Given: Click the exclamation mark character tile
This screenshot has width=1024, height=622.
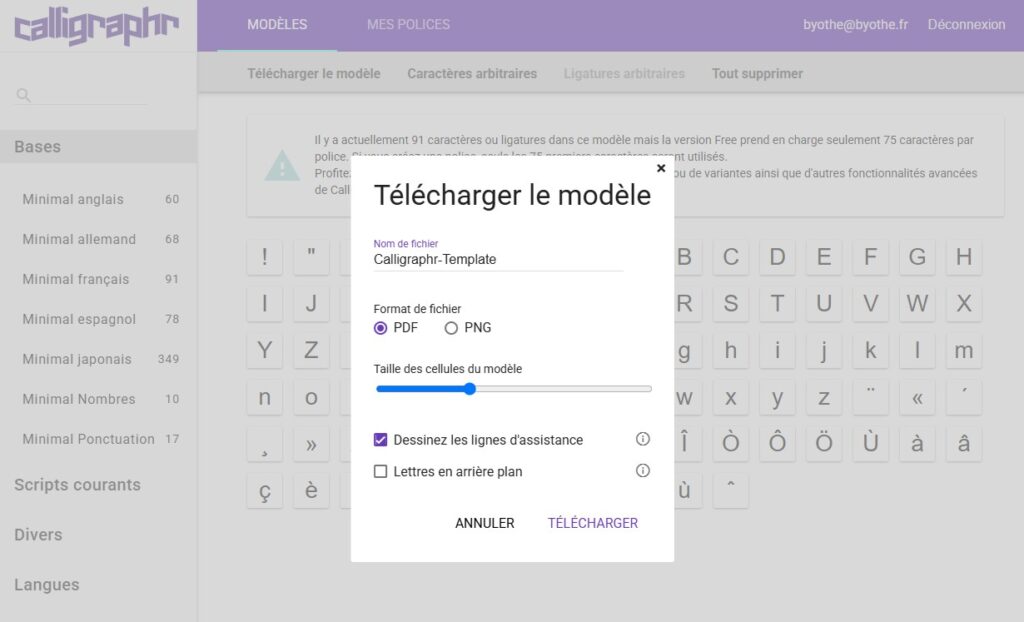Looking at the screenshot, I should (x=264, y=257).
